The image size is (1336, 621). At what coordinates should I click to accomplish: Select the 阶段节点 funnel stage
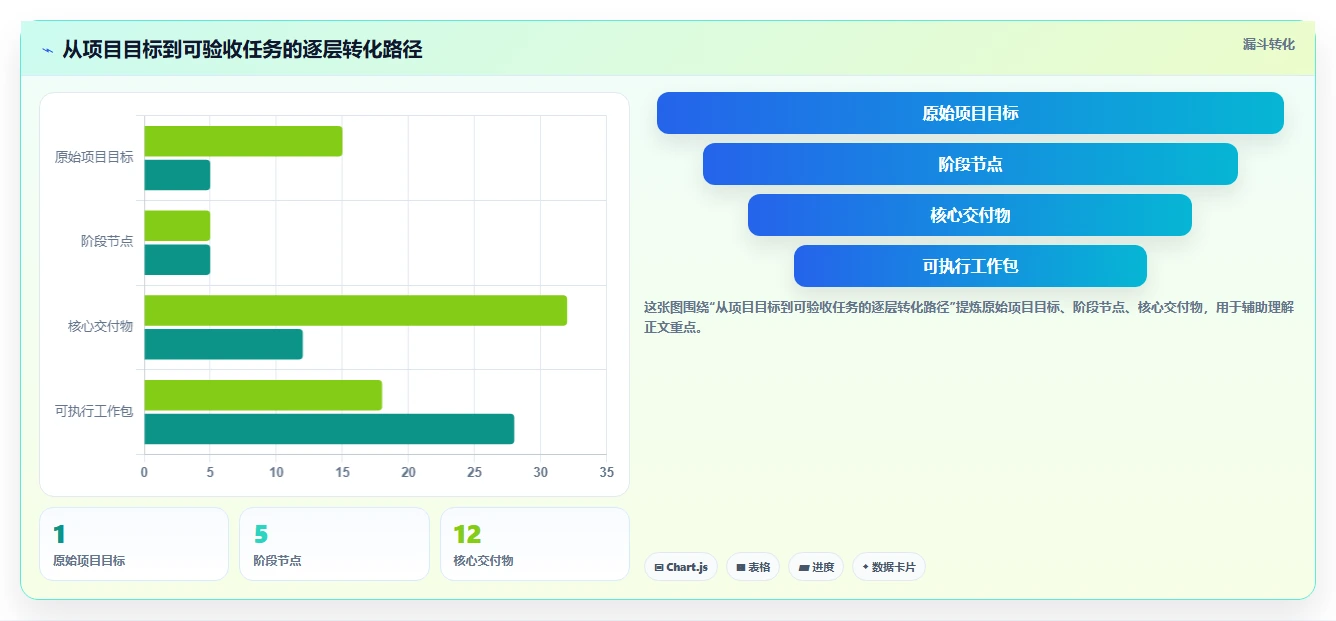[x=970, y=164]
